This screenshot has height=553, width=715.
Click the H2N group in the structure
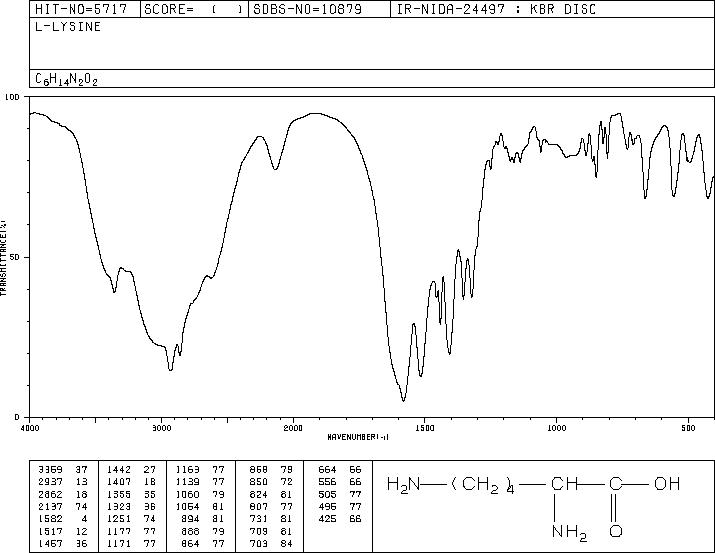(404, 484)
